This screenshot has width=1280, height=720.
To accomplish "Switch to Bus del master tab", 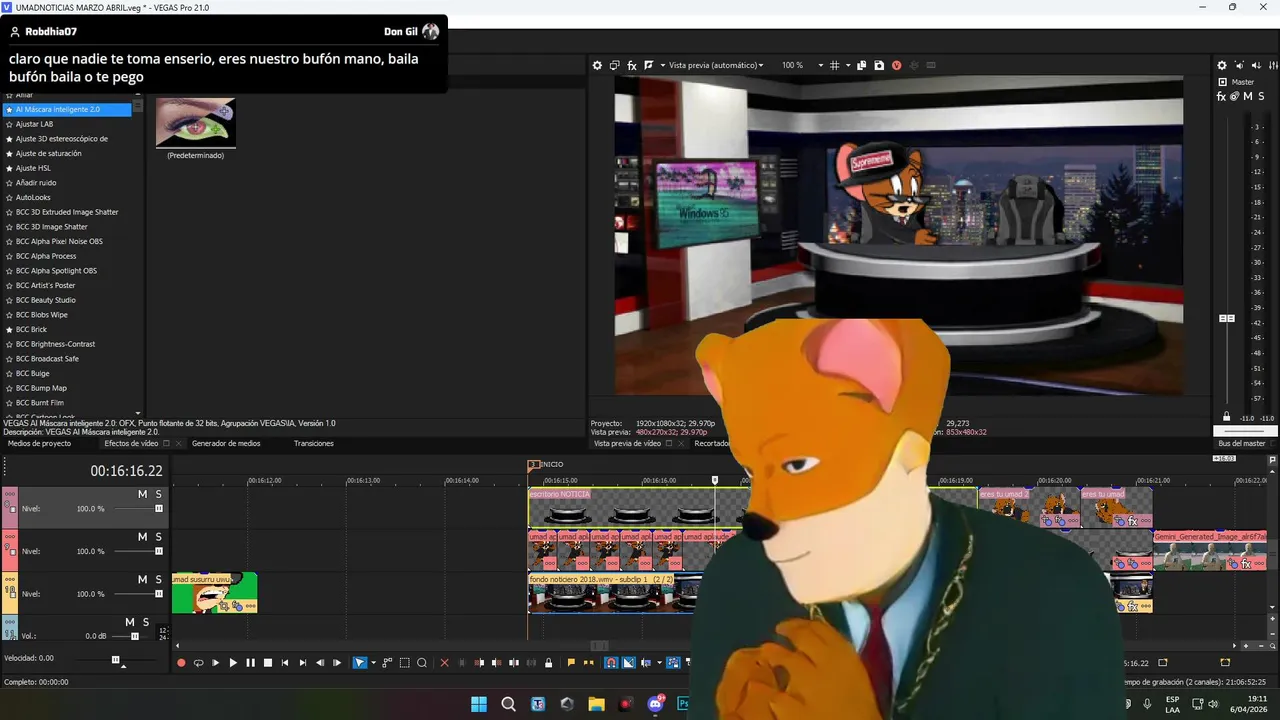I will click(x=1241, y=443).
